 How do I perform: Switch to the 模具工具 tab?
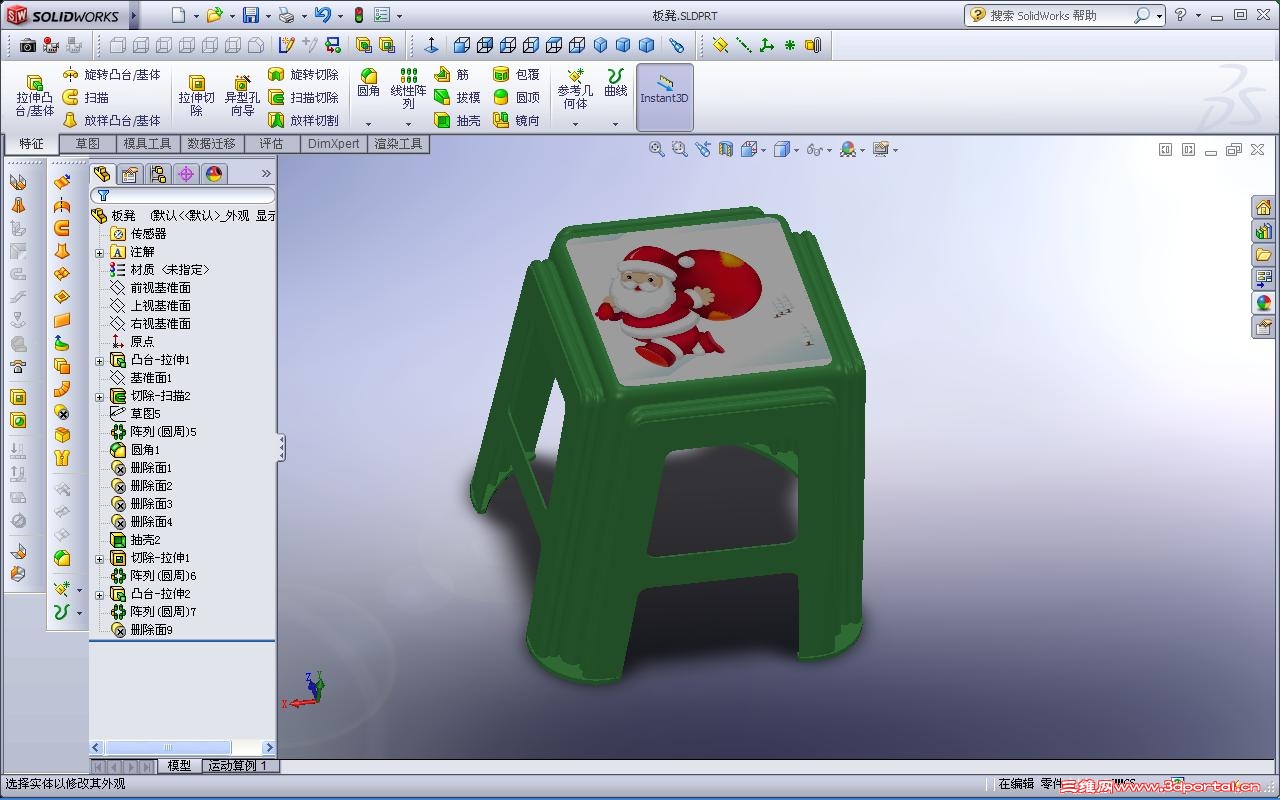click(147, 144)
